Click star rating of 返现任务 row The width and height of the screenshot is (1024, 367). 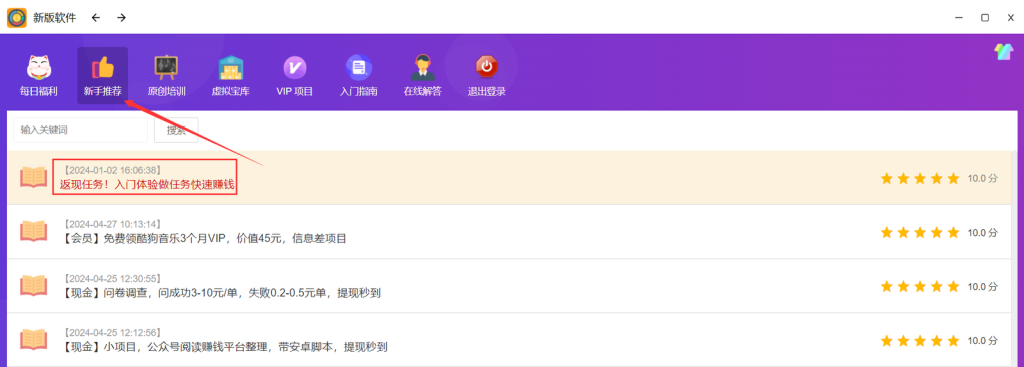pos(920,178)
